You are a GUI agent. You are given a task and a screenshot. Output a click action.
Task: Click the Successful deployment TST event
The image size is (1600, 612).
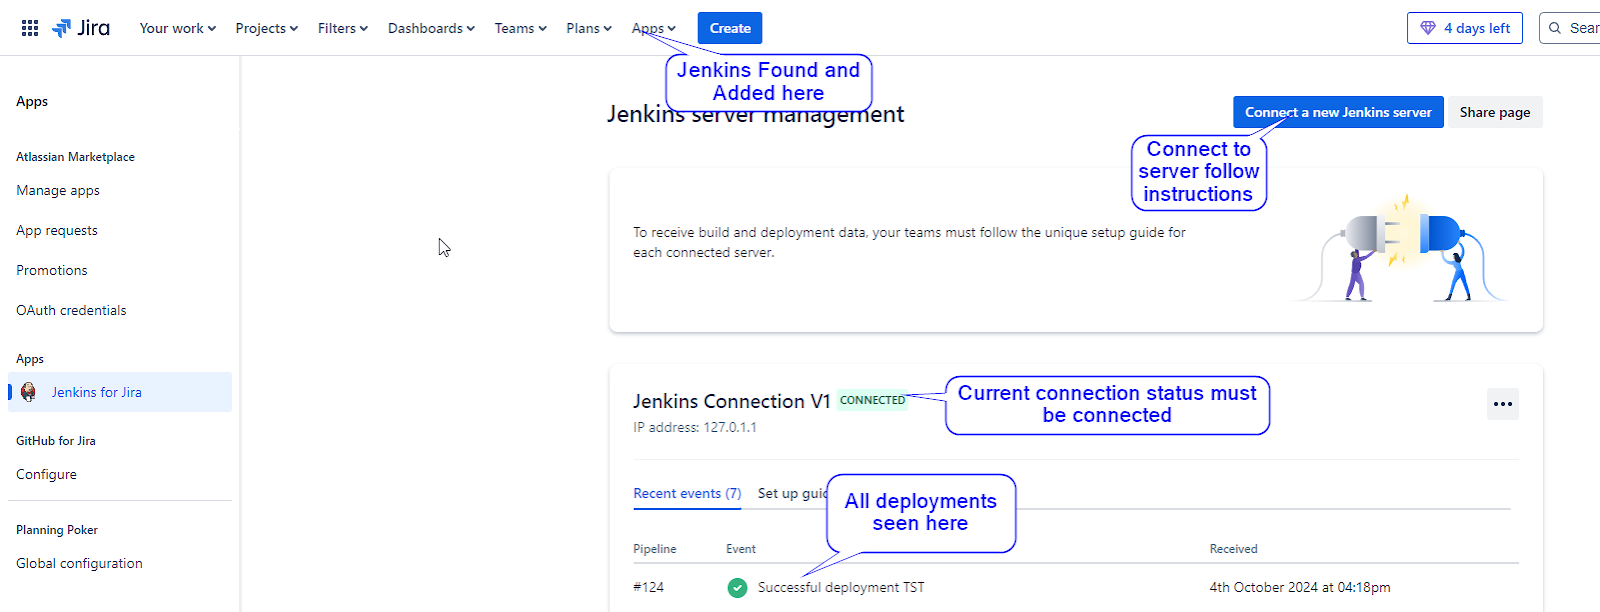tap(841, 588)
